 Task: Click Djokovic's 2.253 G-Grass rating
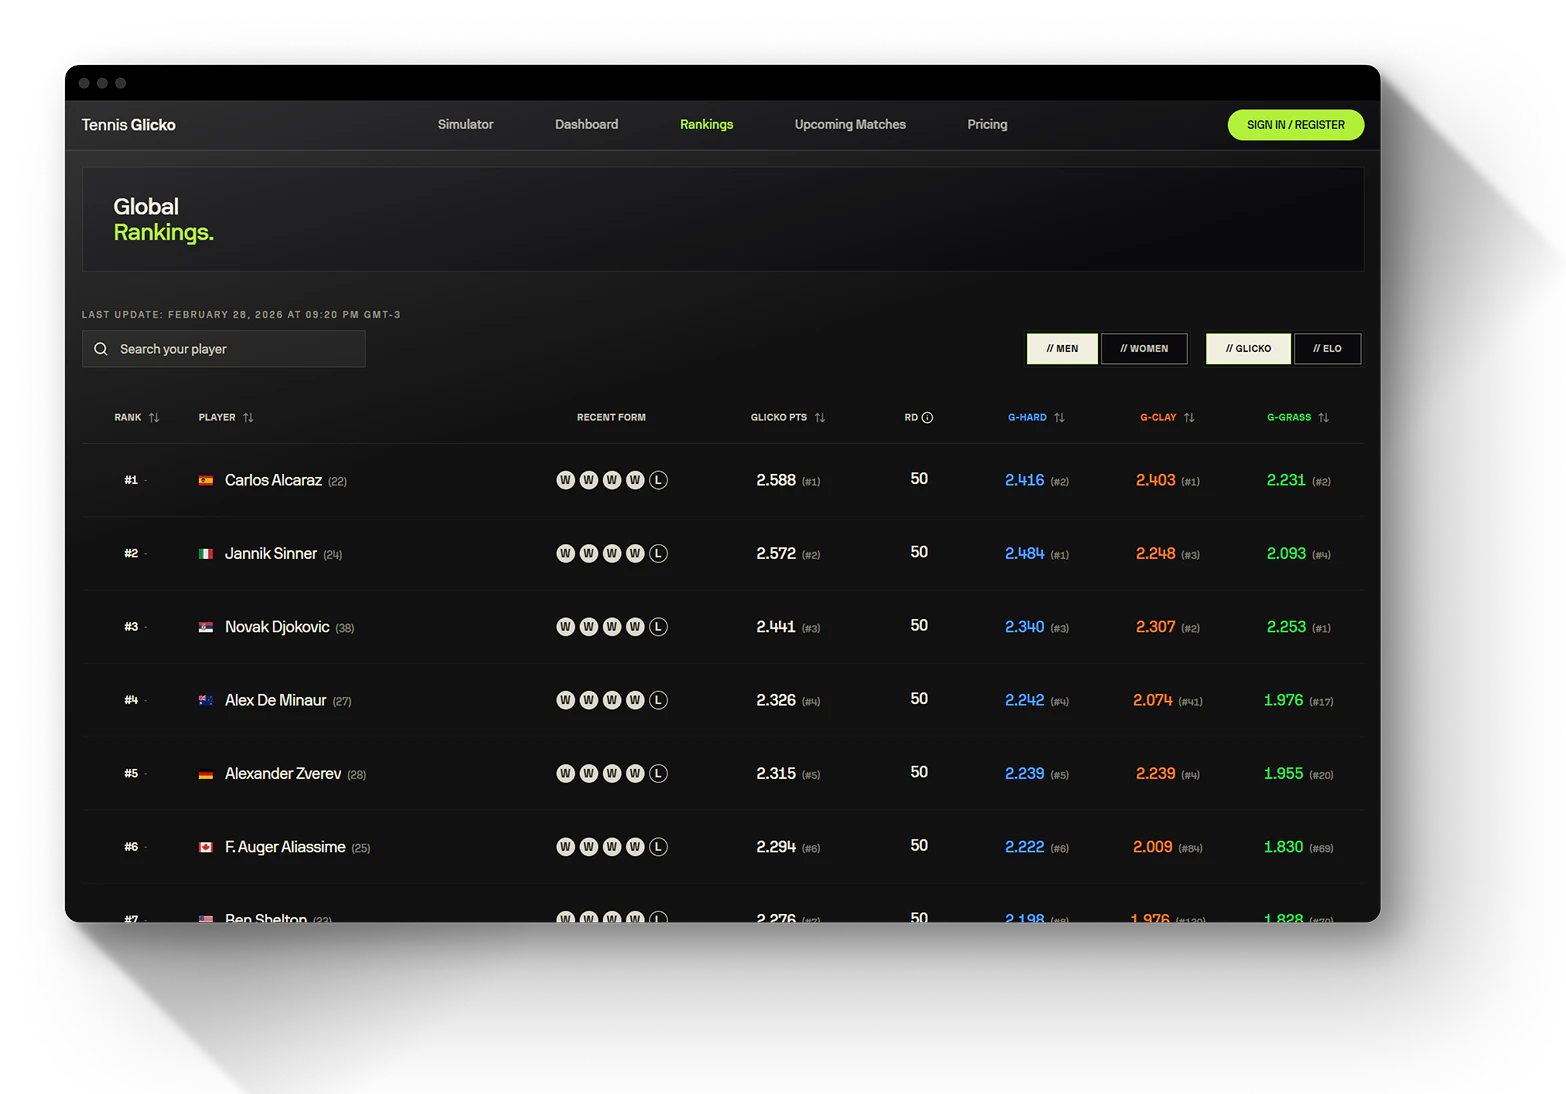[1286, 627]
